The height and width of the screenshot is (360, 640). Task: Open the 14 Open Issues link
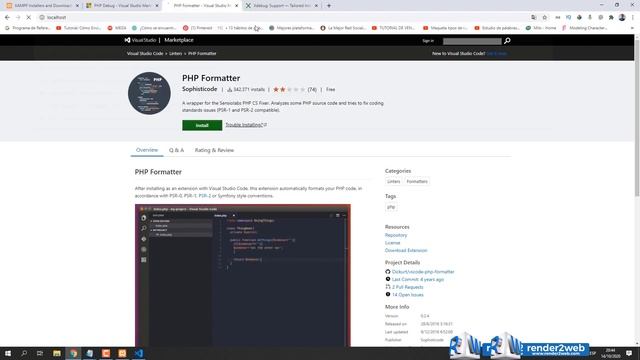(407, 295)
